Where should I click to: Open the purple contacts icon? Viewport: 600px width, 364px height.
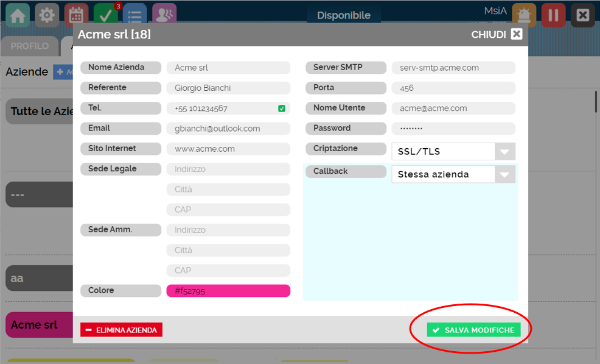coord(164,15)
